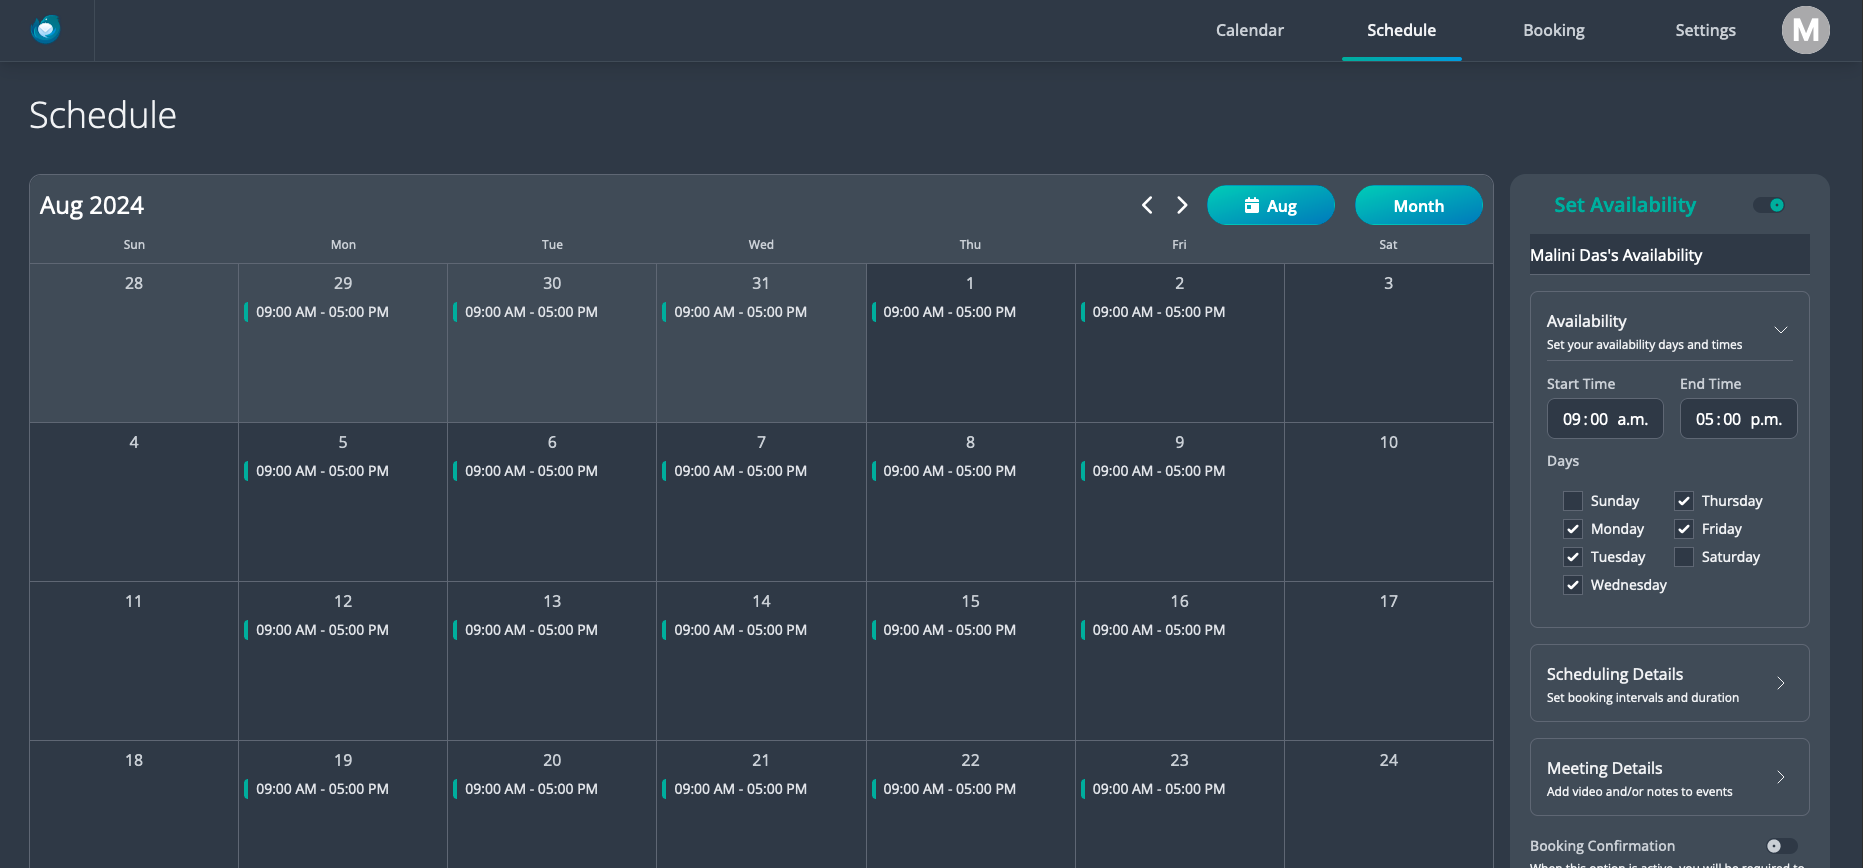Go to previous month arrow
The image size is (1863, 868).
[1147, 205]
